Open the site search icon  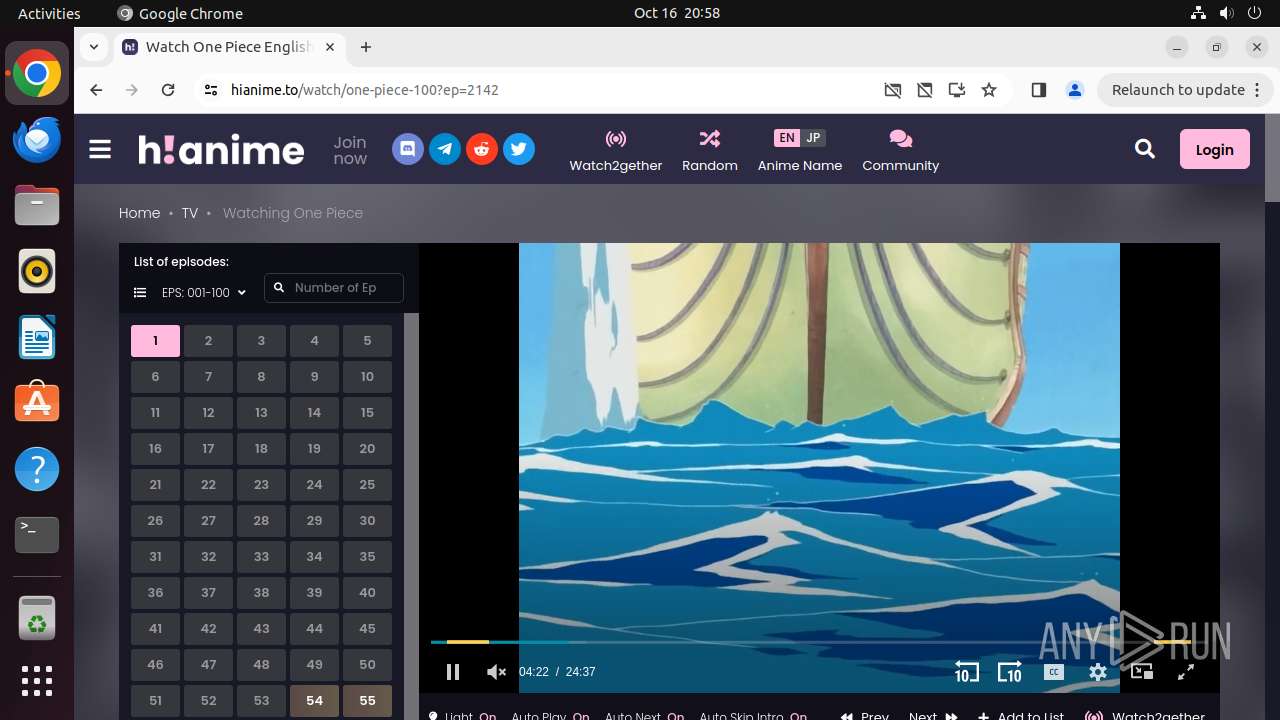pos(1145,149)
